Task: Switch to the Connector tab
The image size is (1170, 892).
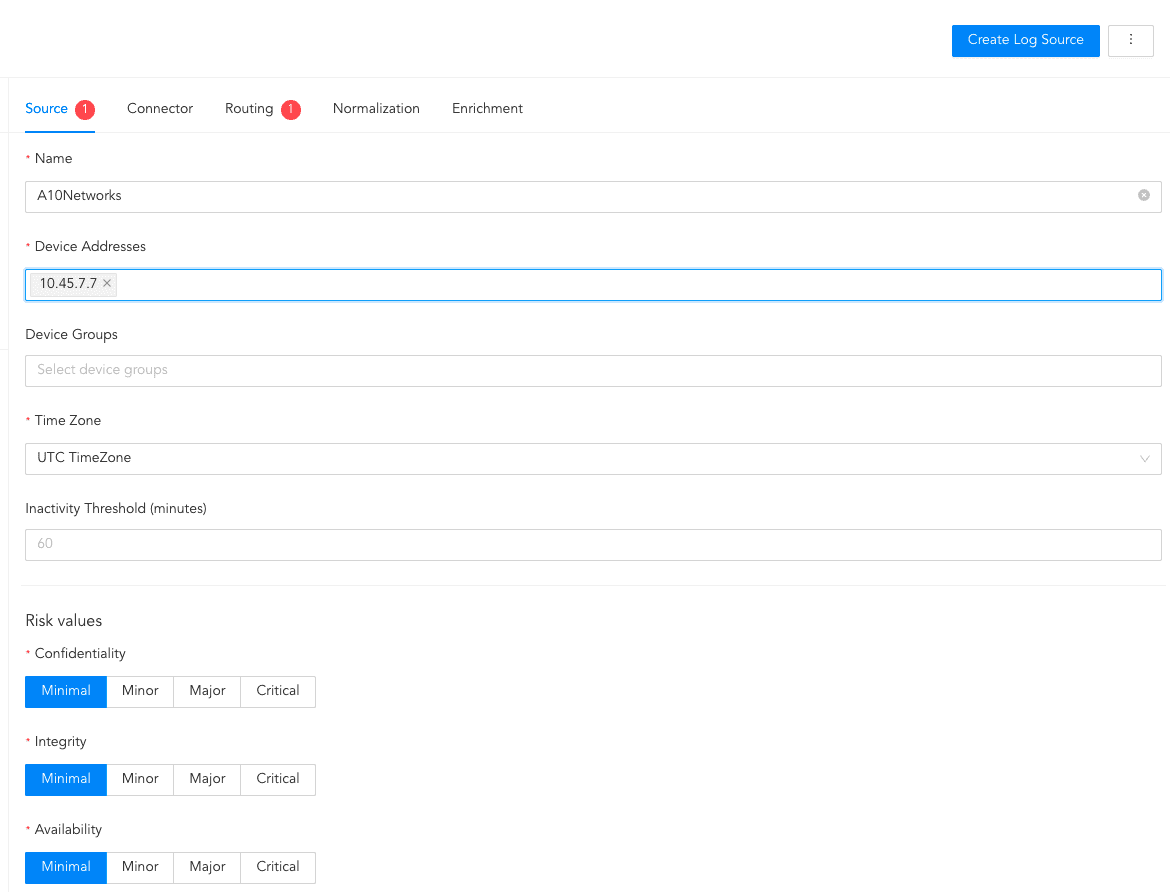Action: click(x=160, y=109)
